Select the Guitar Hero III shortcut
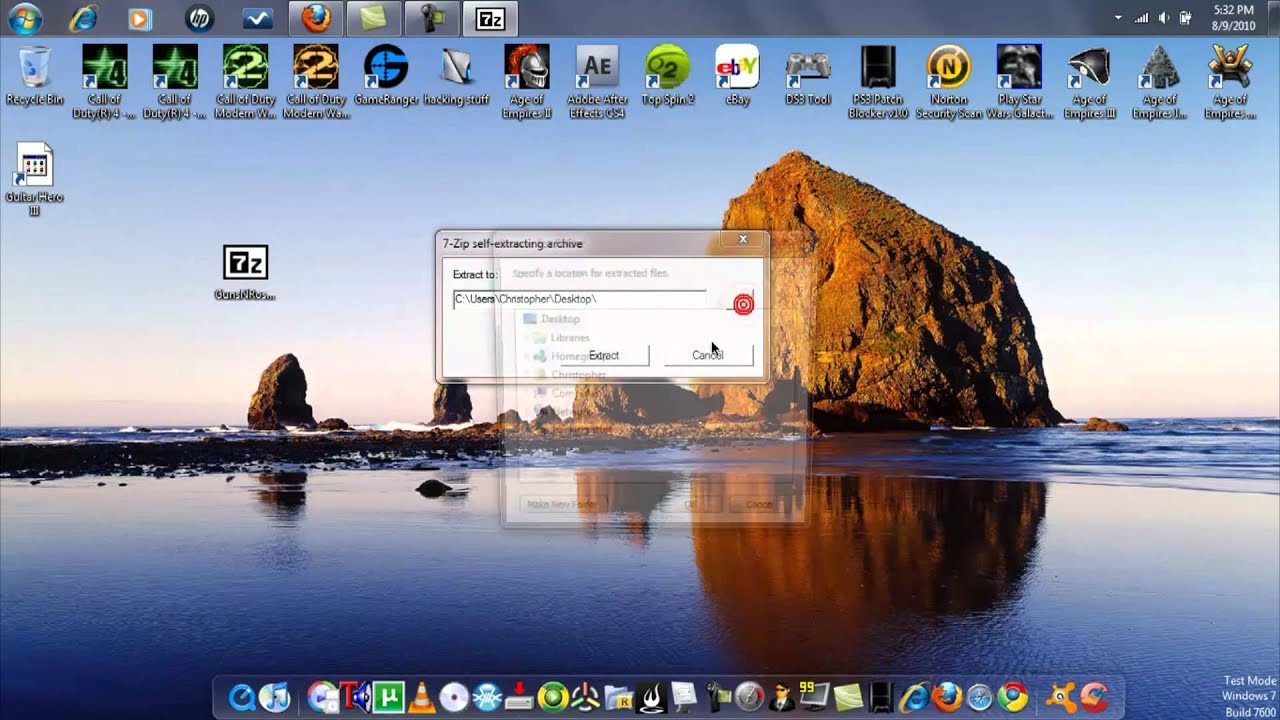Viewport: 1280px width, 720px height. click(x=35, y=180)
